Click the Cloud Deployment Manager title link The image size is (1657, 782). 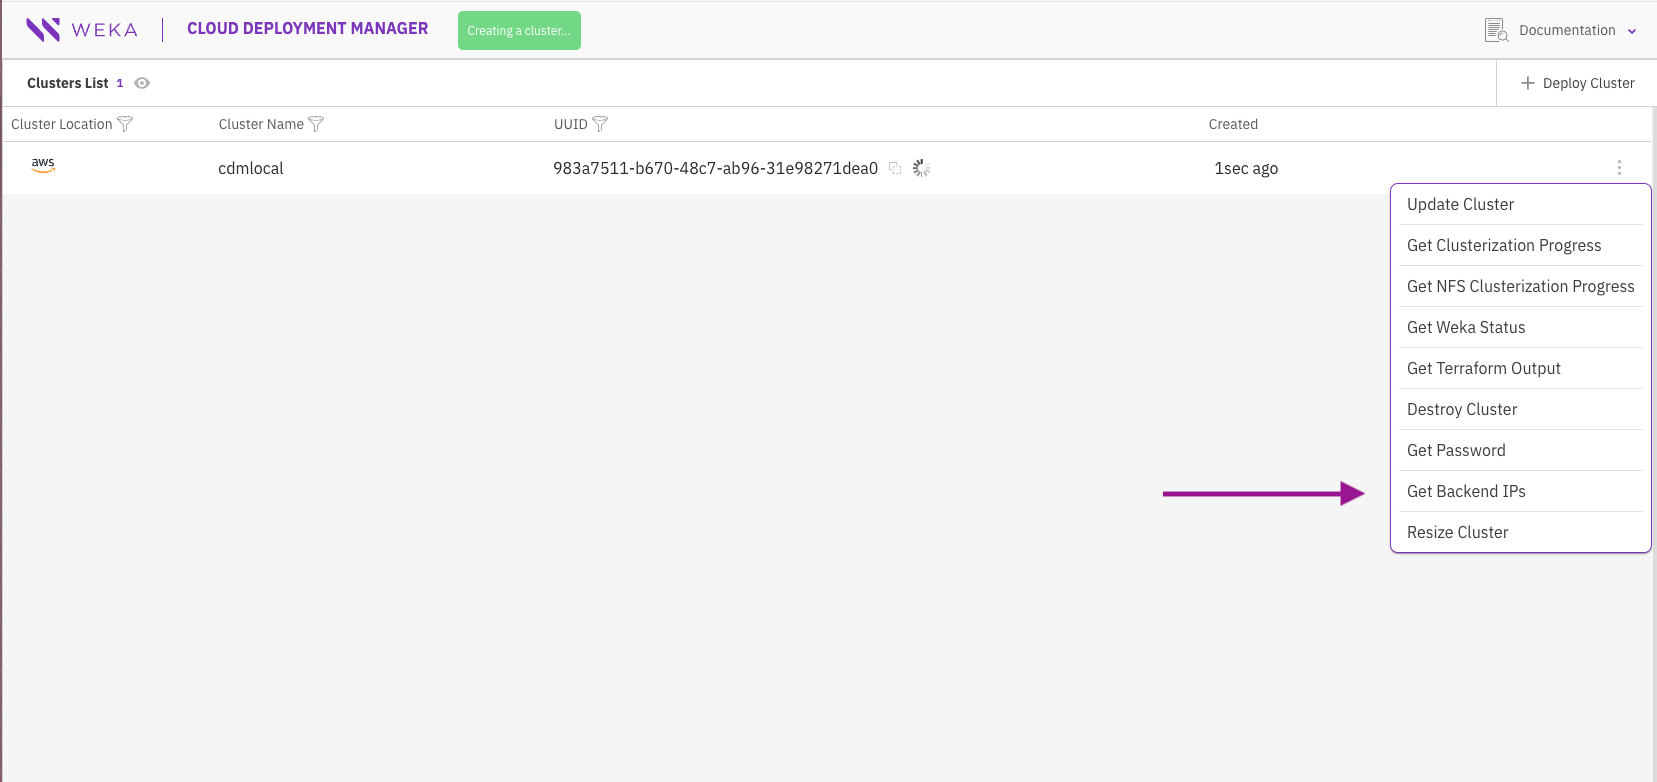(307, 29)
